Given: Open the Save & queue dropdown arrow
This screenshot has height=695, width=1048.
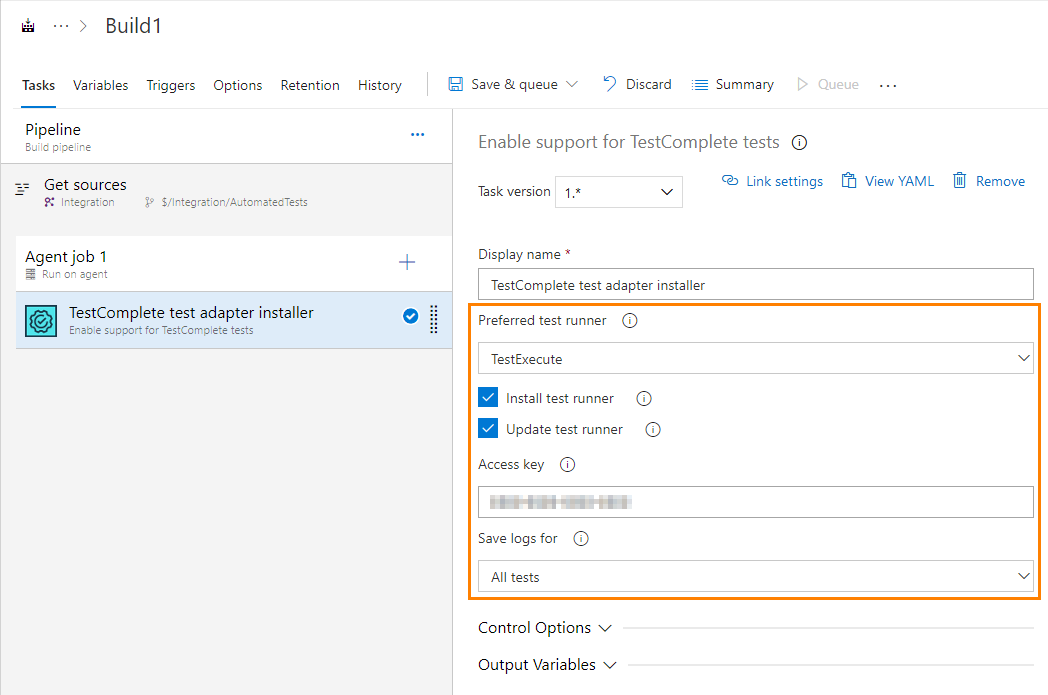Looking at the screenshot, I should 571,84.
